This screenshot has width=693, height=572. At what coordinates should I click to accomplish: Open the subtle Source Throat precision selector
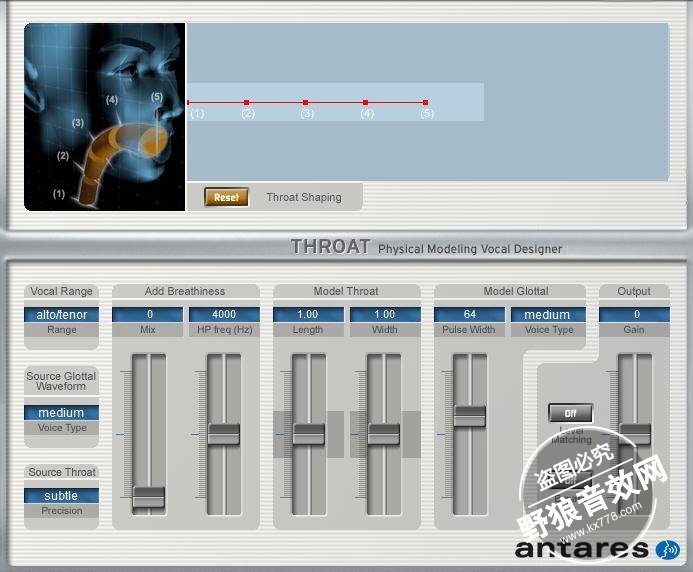pyautogui.click(x=61, y=496)
